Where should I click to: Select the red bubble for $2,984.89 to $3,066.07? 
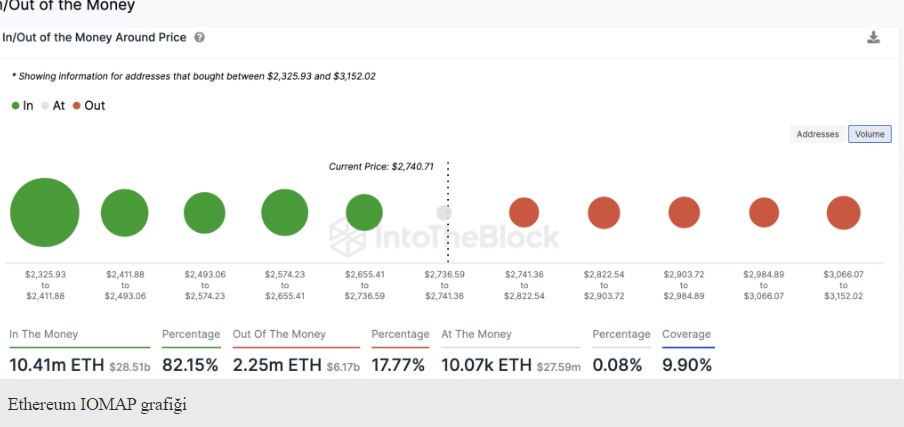click(x=764, y=212)
